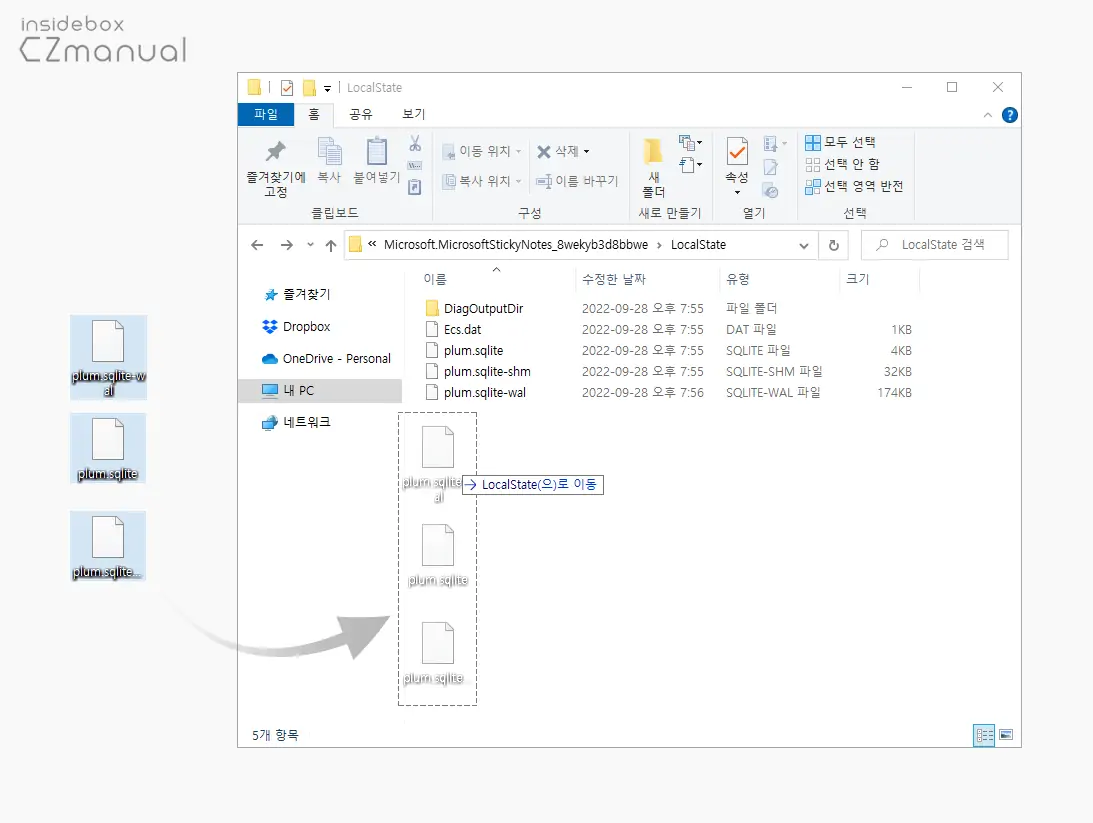The height and width of the screenshot is (823, 1093).
Task: Click the quick access properties checkmark icon
Action: click(x=286, y=88)
